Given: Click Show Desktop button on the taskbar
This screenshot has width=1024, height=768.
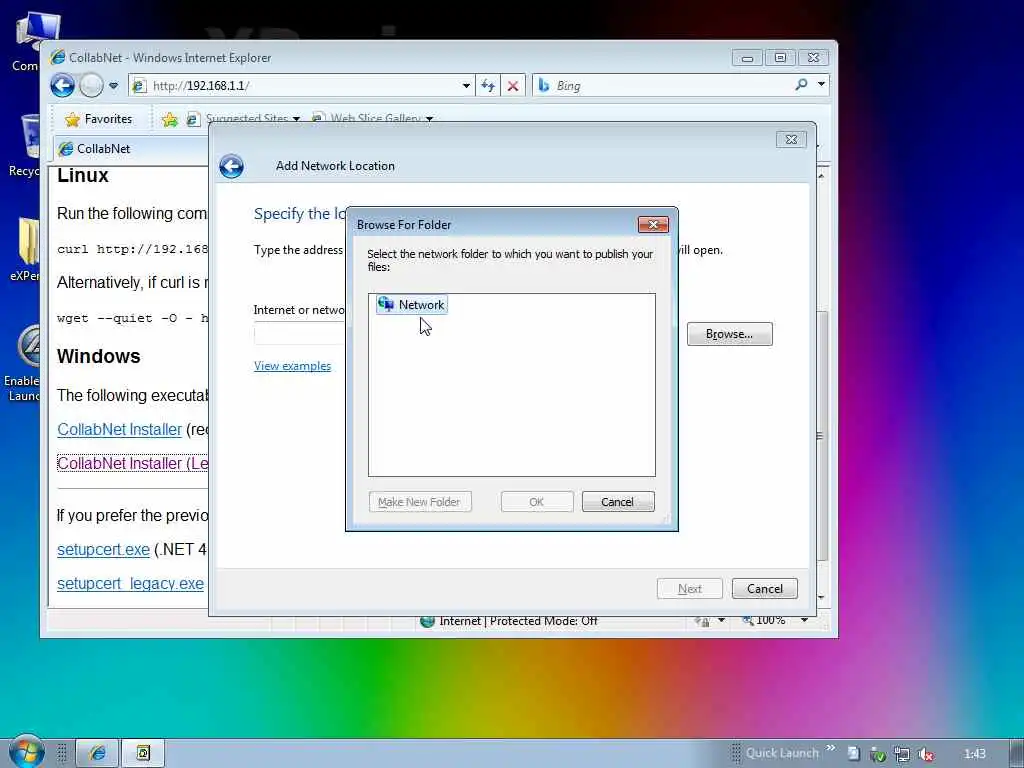Looking at the screenshot, I should (x=1016, y=753).
